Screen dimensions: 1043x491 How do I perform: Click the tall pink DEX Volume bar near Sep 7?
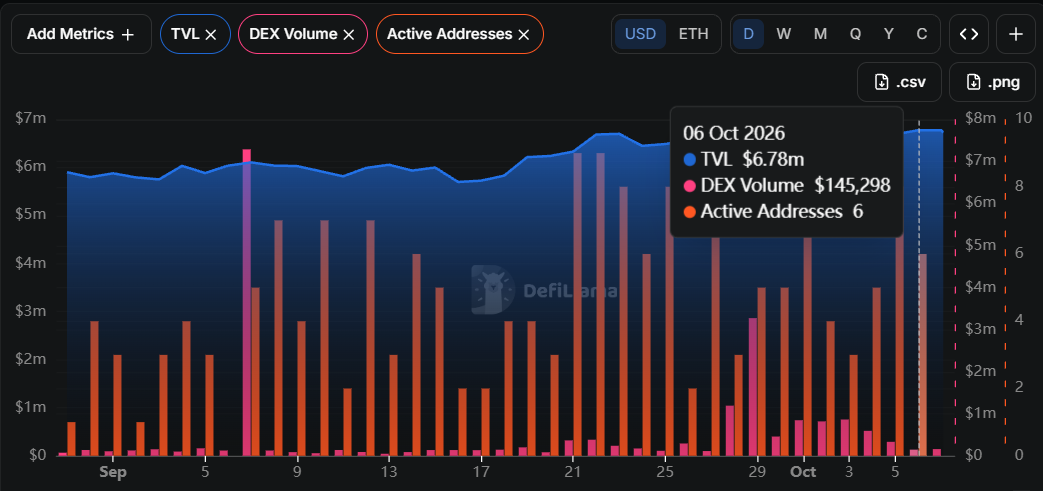click(x=246, y=303)
